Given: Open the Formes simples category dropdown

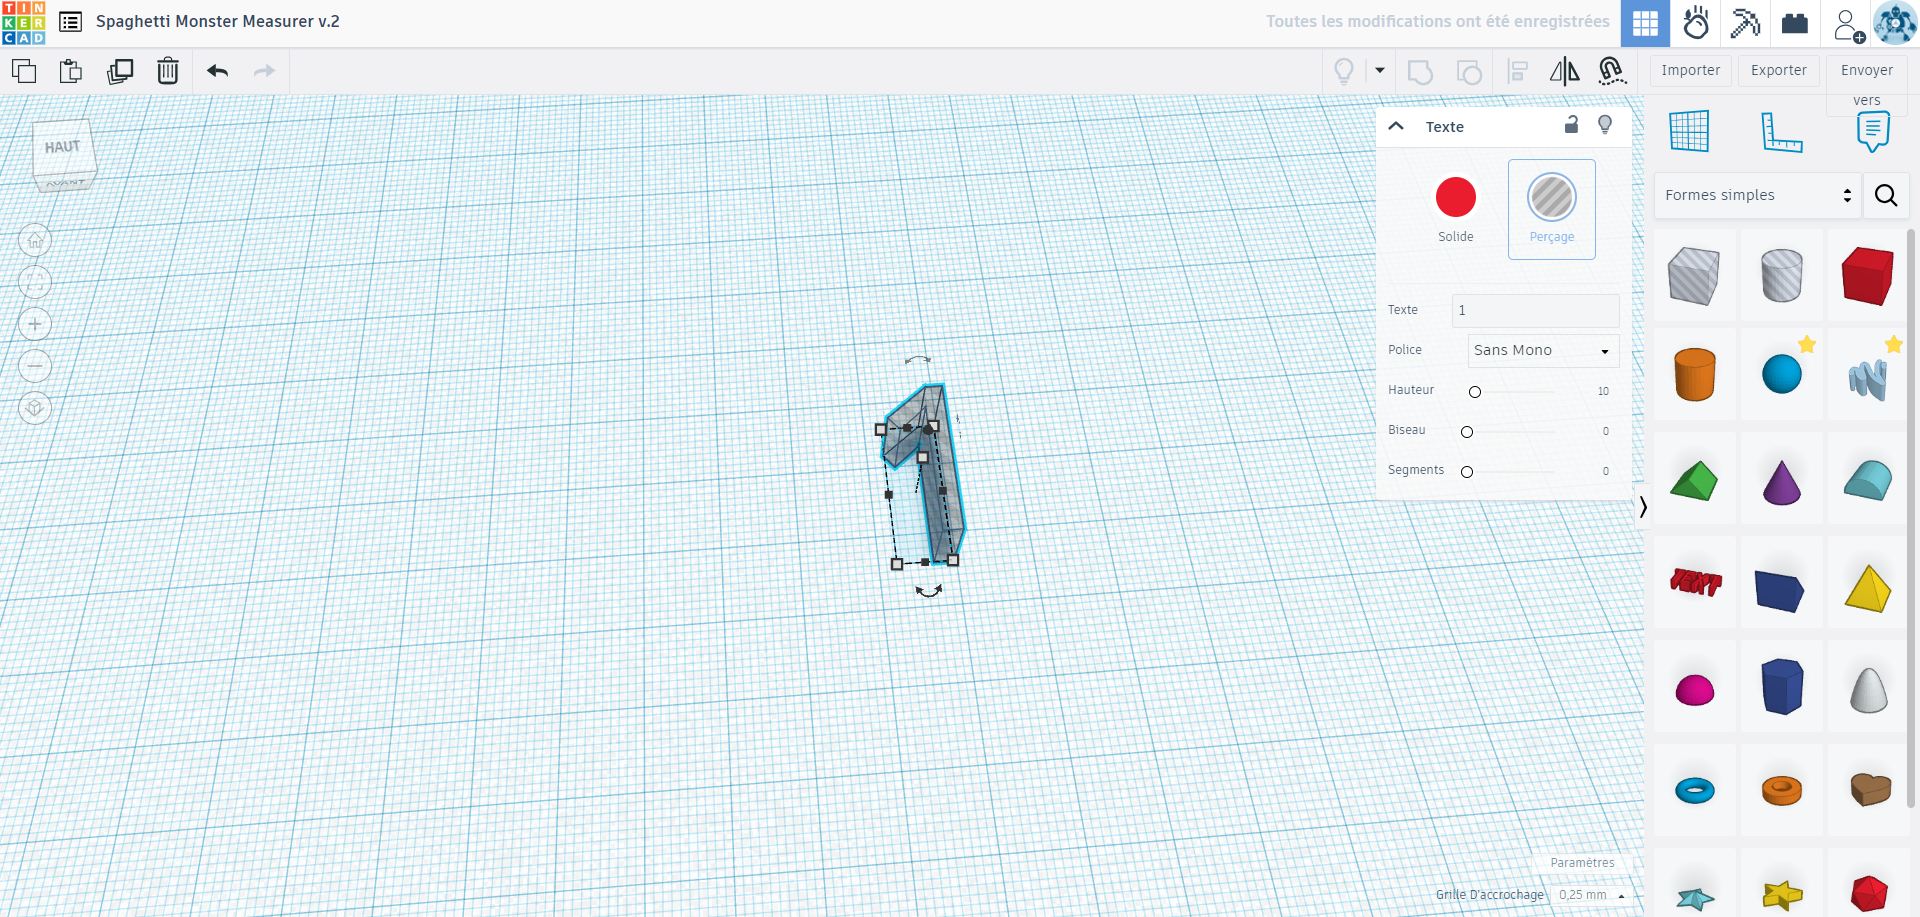Looking at the screenshot, I should pyautogui.click(x=1757, y=195).
